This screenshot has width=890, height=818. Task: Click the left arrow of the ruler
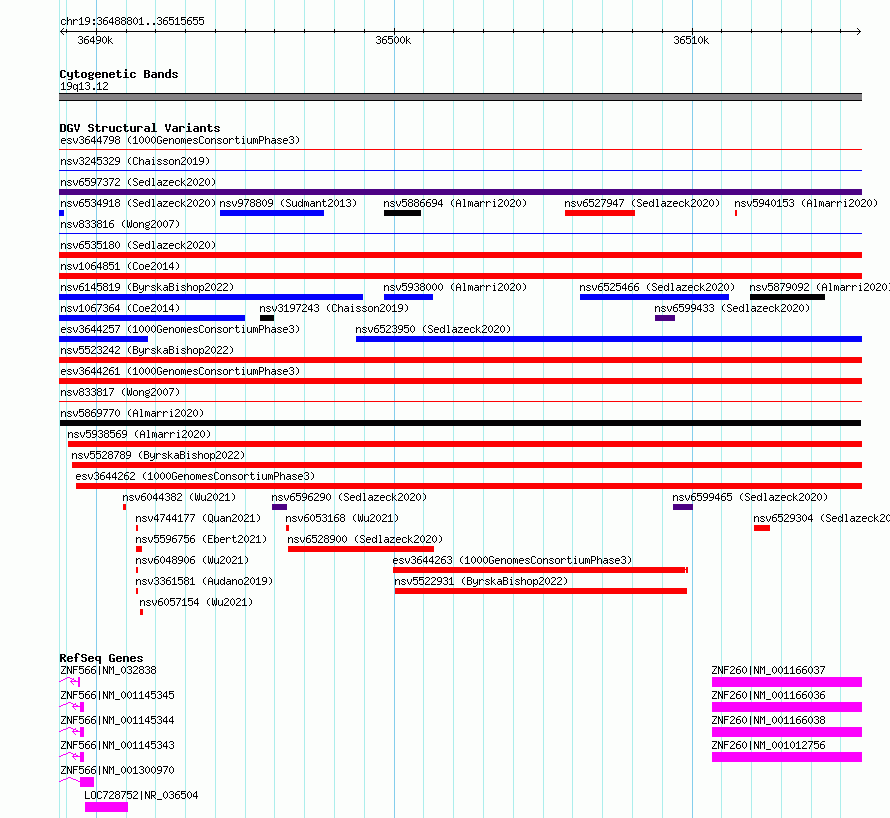63,32
